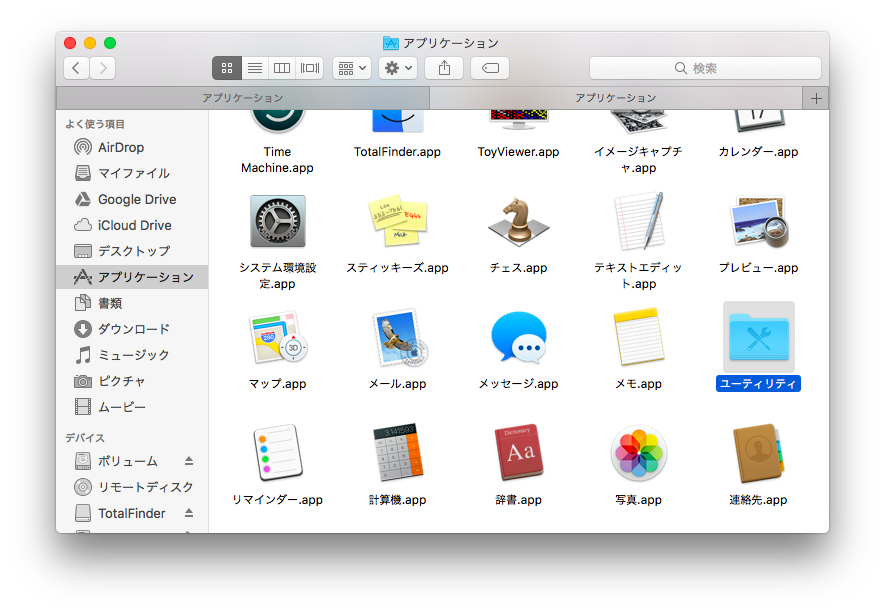
Task: Open the gear action menu dropdown
Action: [x=398, y=68]
